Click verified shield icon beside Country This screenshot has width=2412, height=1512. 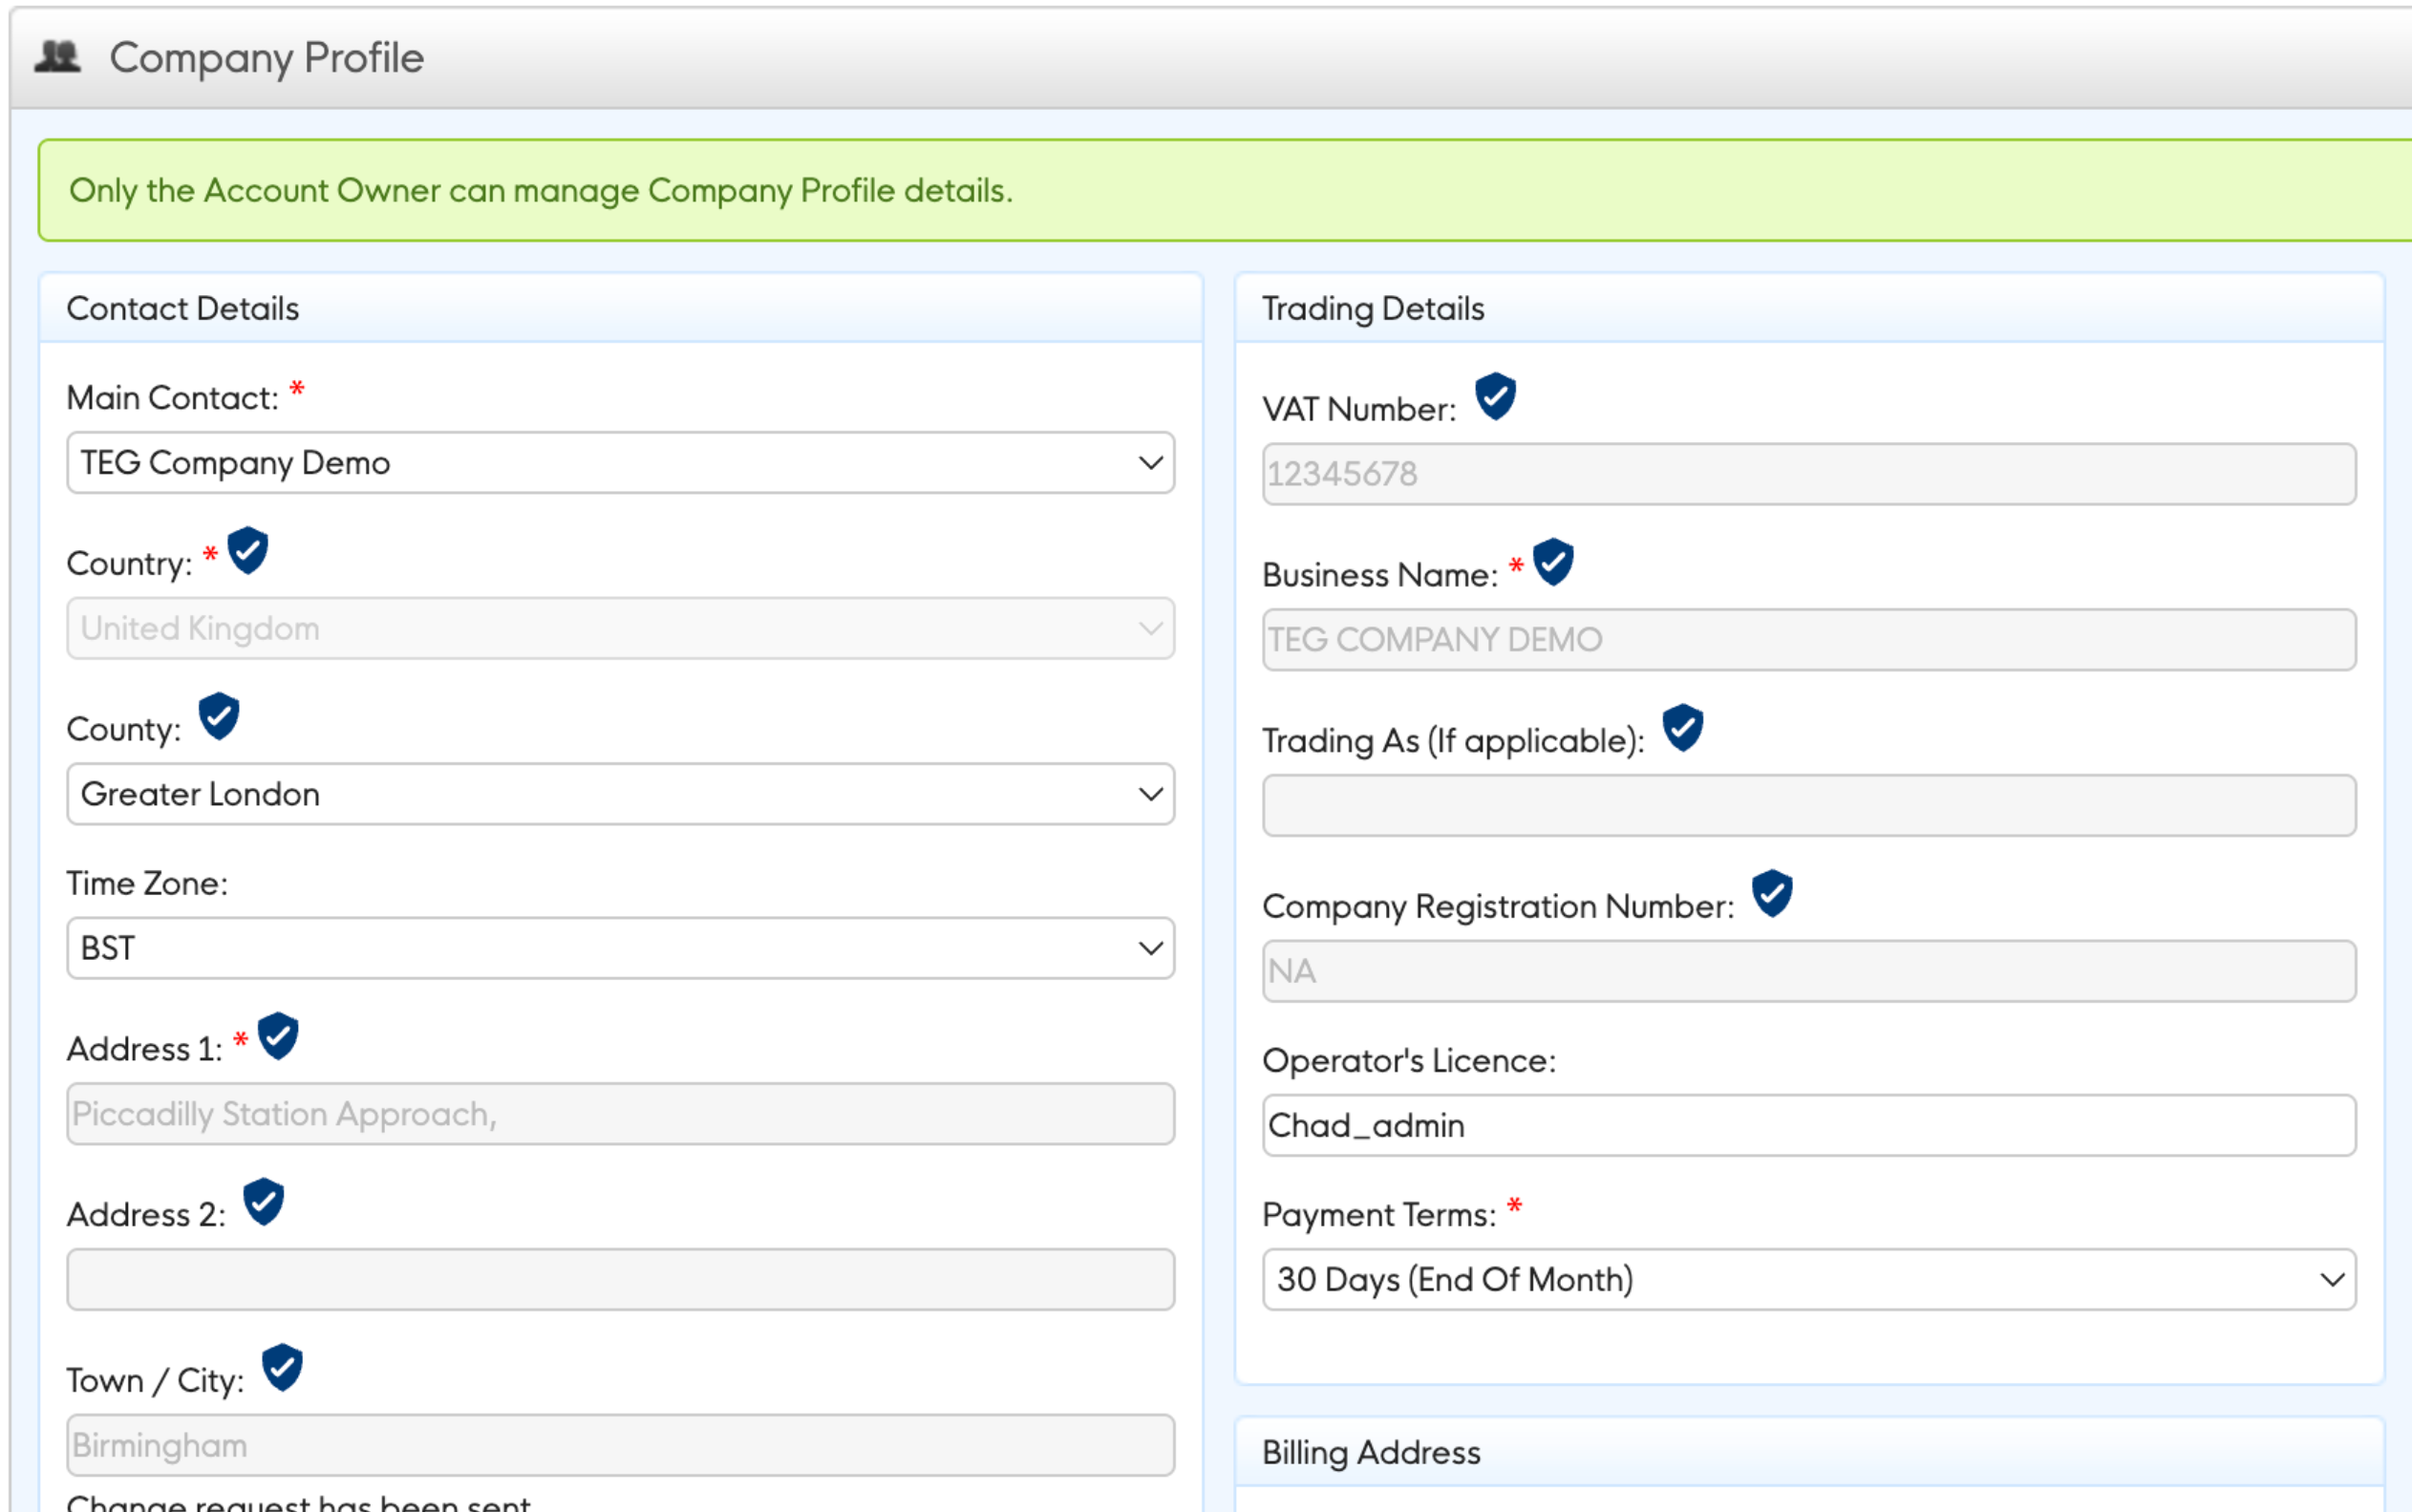(248, 551)
